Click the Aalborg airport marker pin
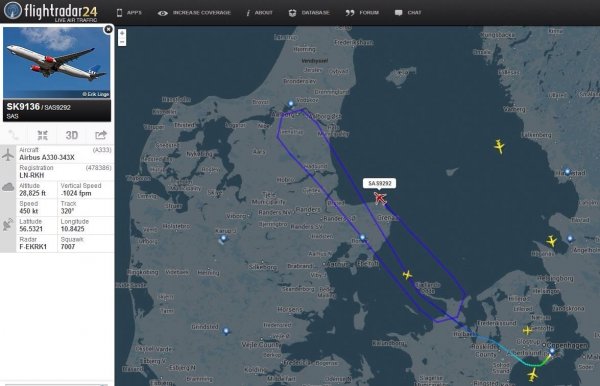 [291, 104]
